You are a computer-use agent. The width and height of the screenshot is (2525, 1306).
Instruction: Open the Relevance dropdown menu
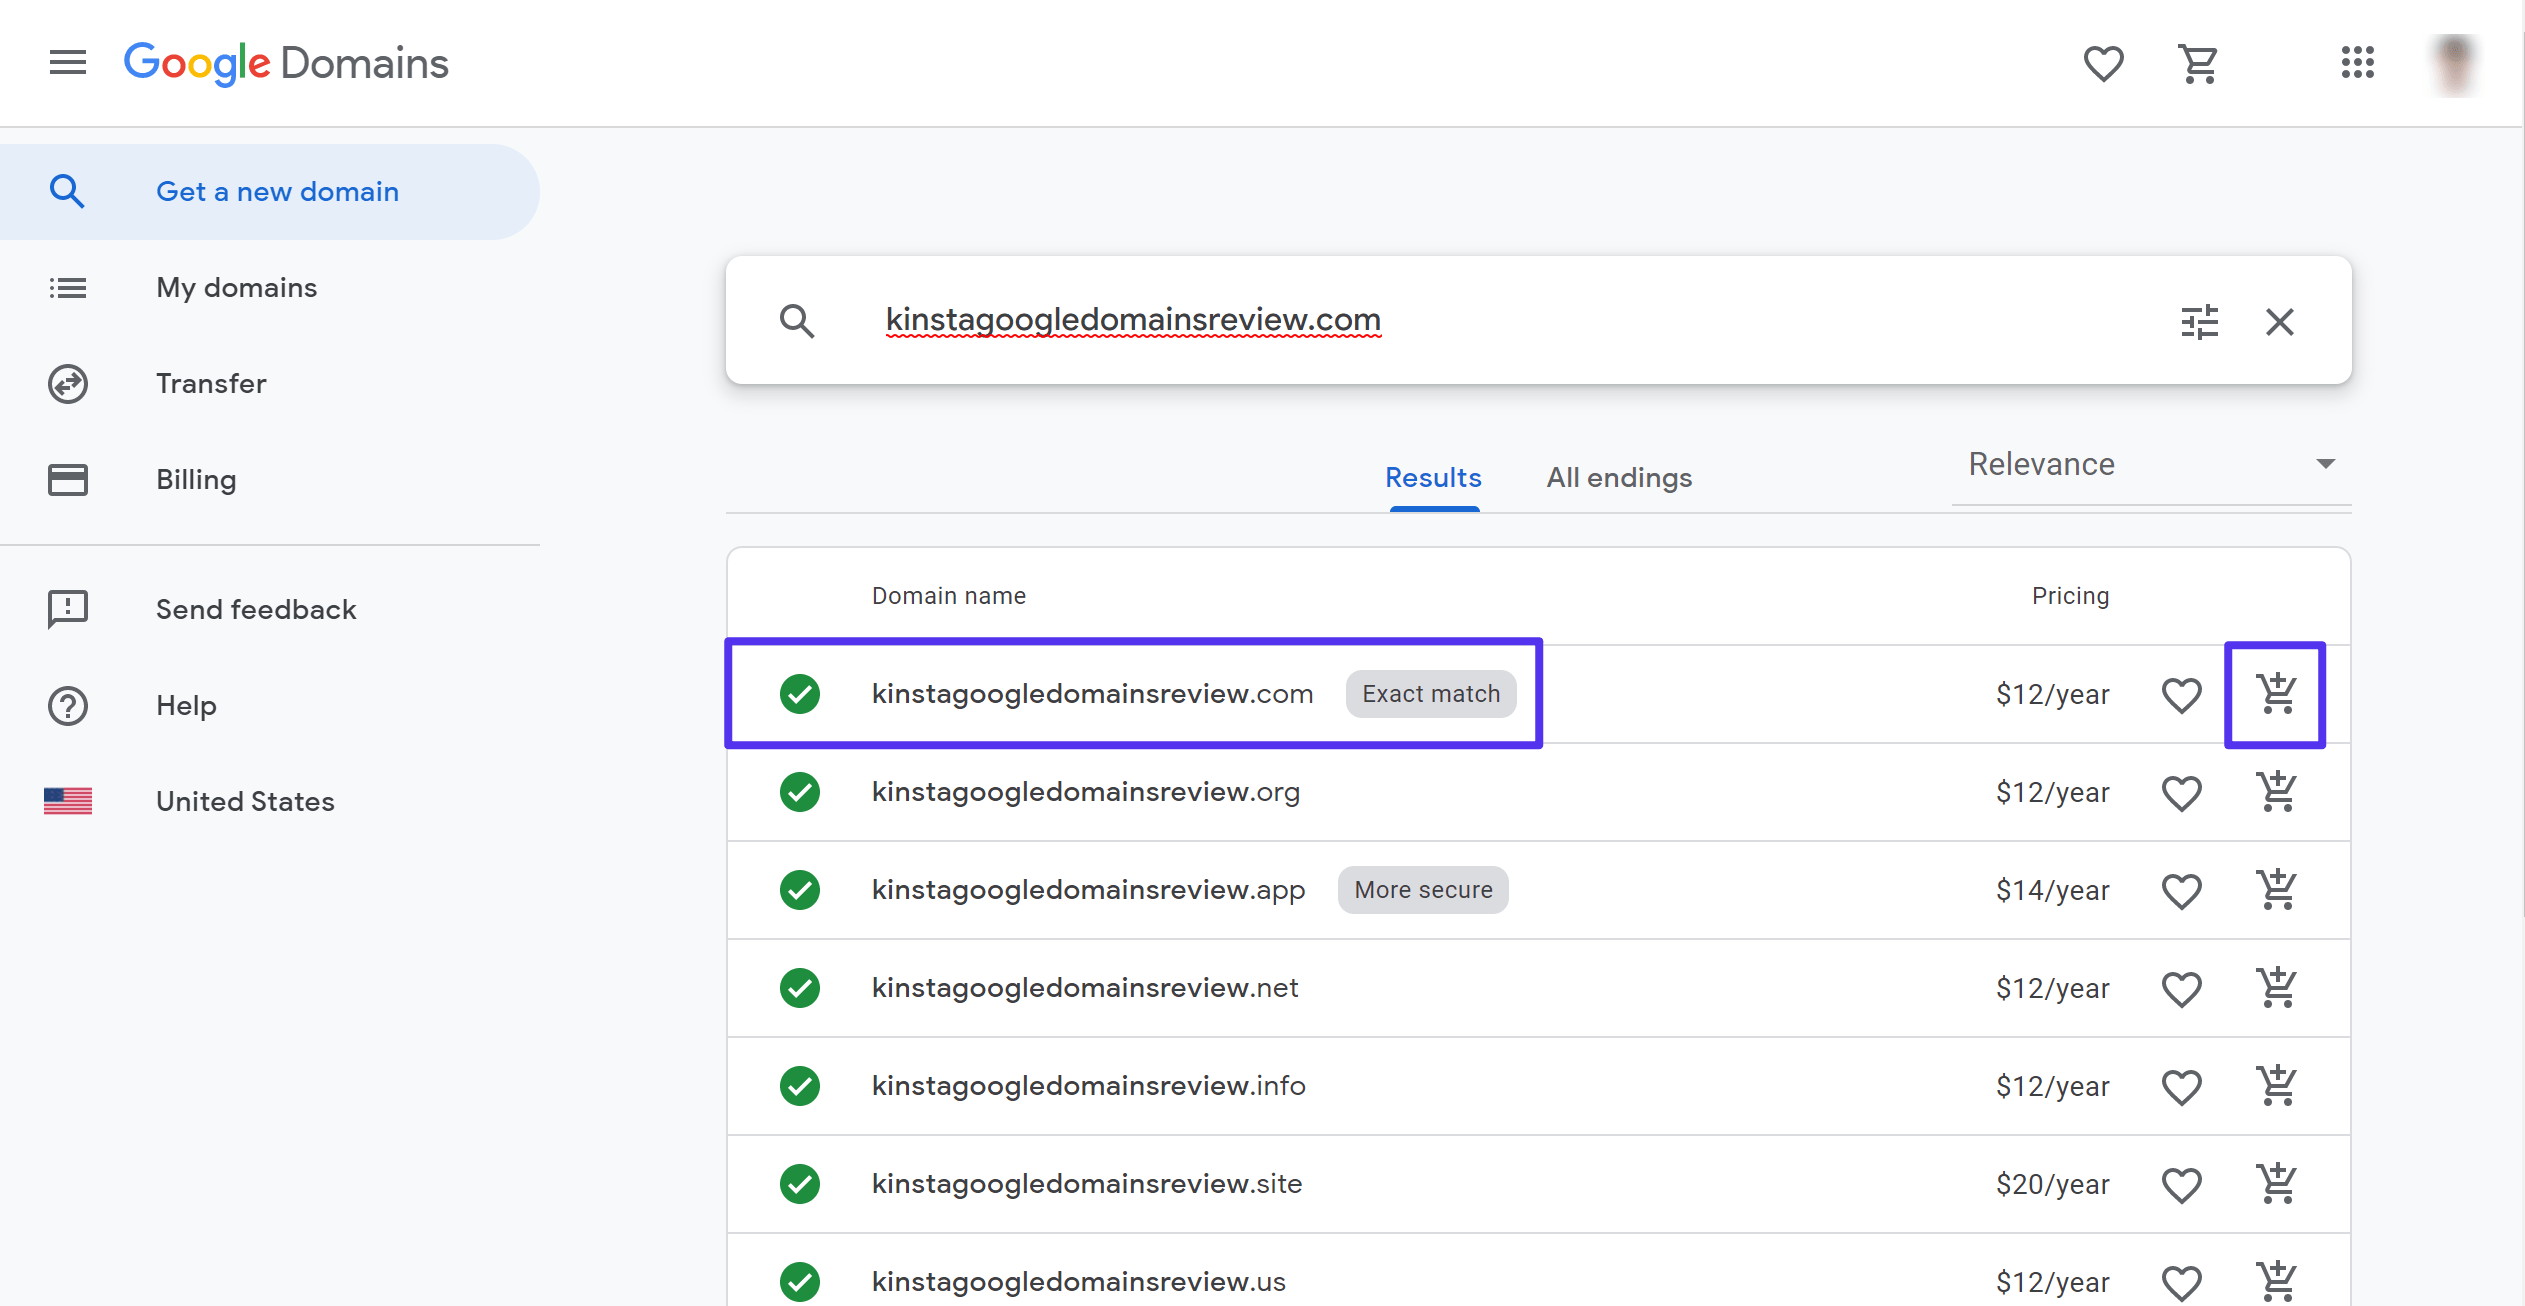(2149, 463)
